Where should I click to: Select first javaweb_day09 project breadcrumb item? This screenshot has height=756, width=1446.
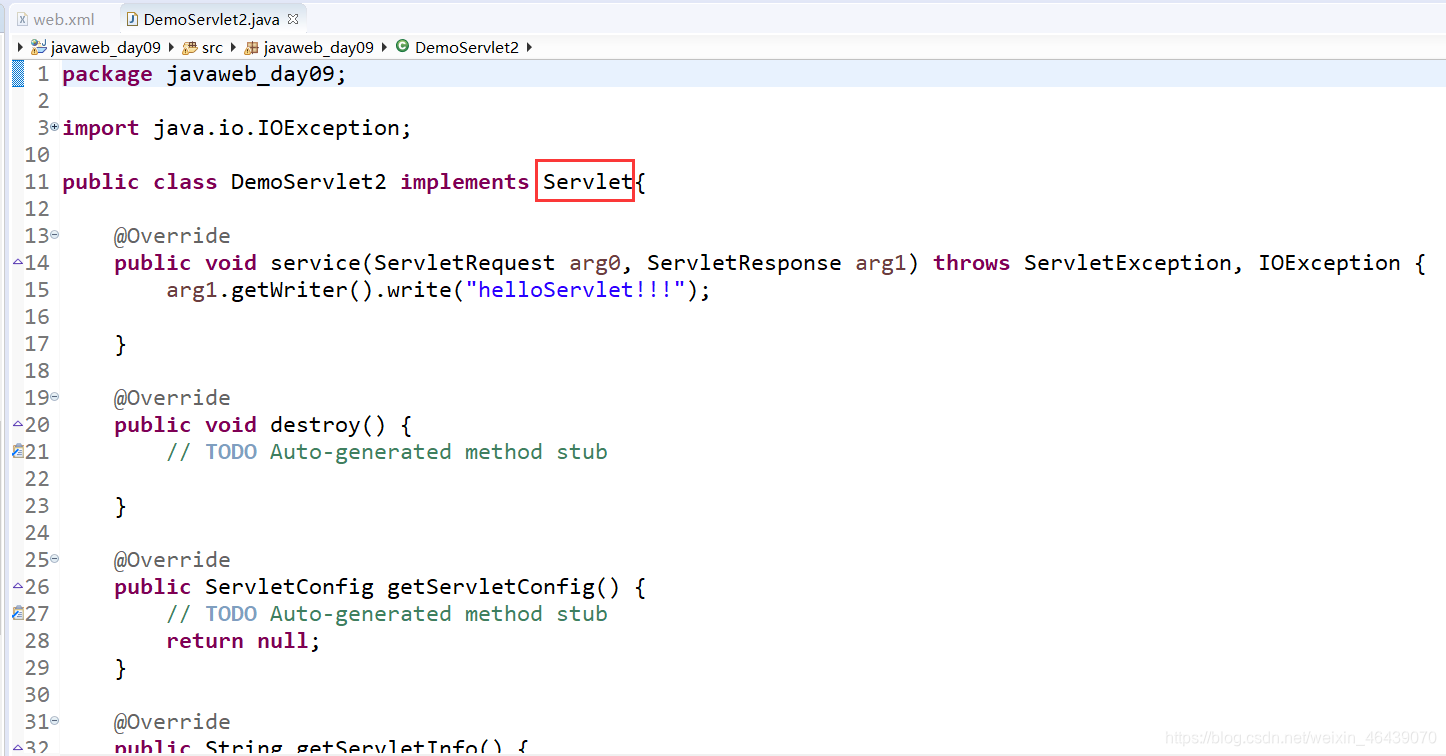tap(105, 47)
